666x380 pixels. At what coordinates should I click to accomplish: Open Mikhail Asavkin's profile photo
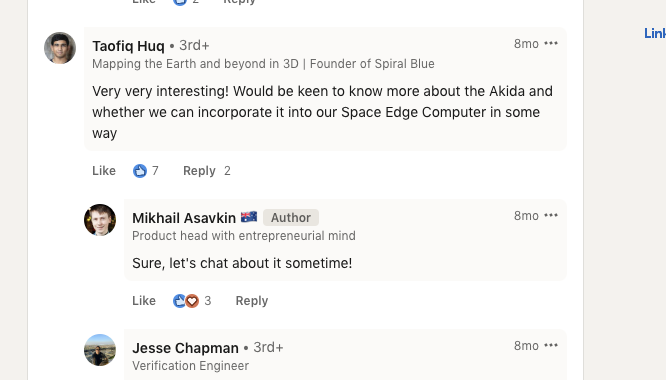[100, 220]
